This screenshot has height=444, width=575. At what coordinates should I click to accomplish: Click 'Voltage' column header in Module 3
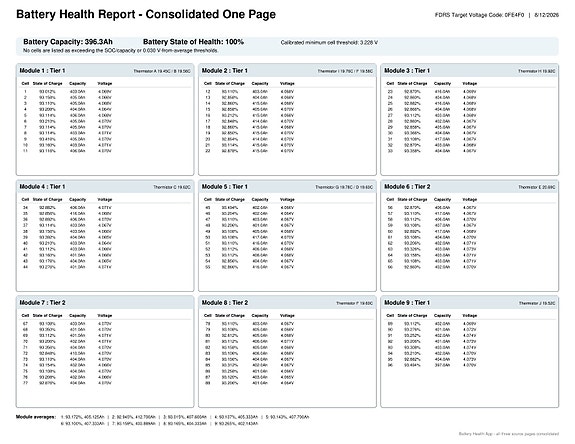coord(469,84)
